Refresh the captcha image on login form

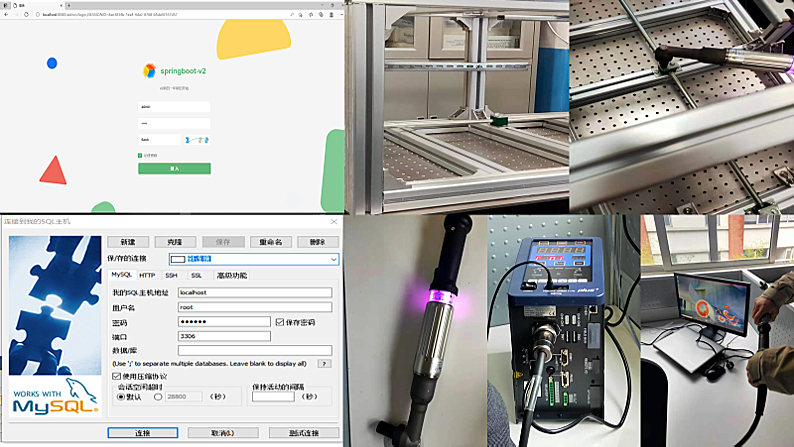coord(196,139)
